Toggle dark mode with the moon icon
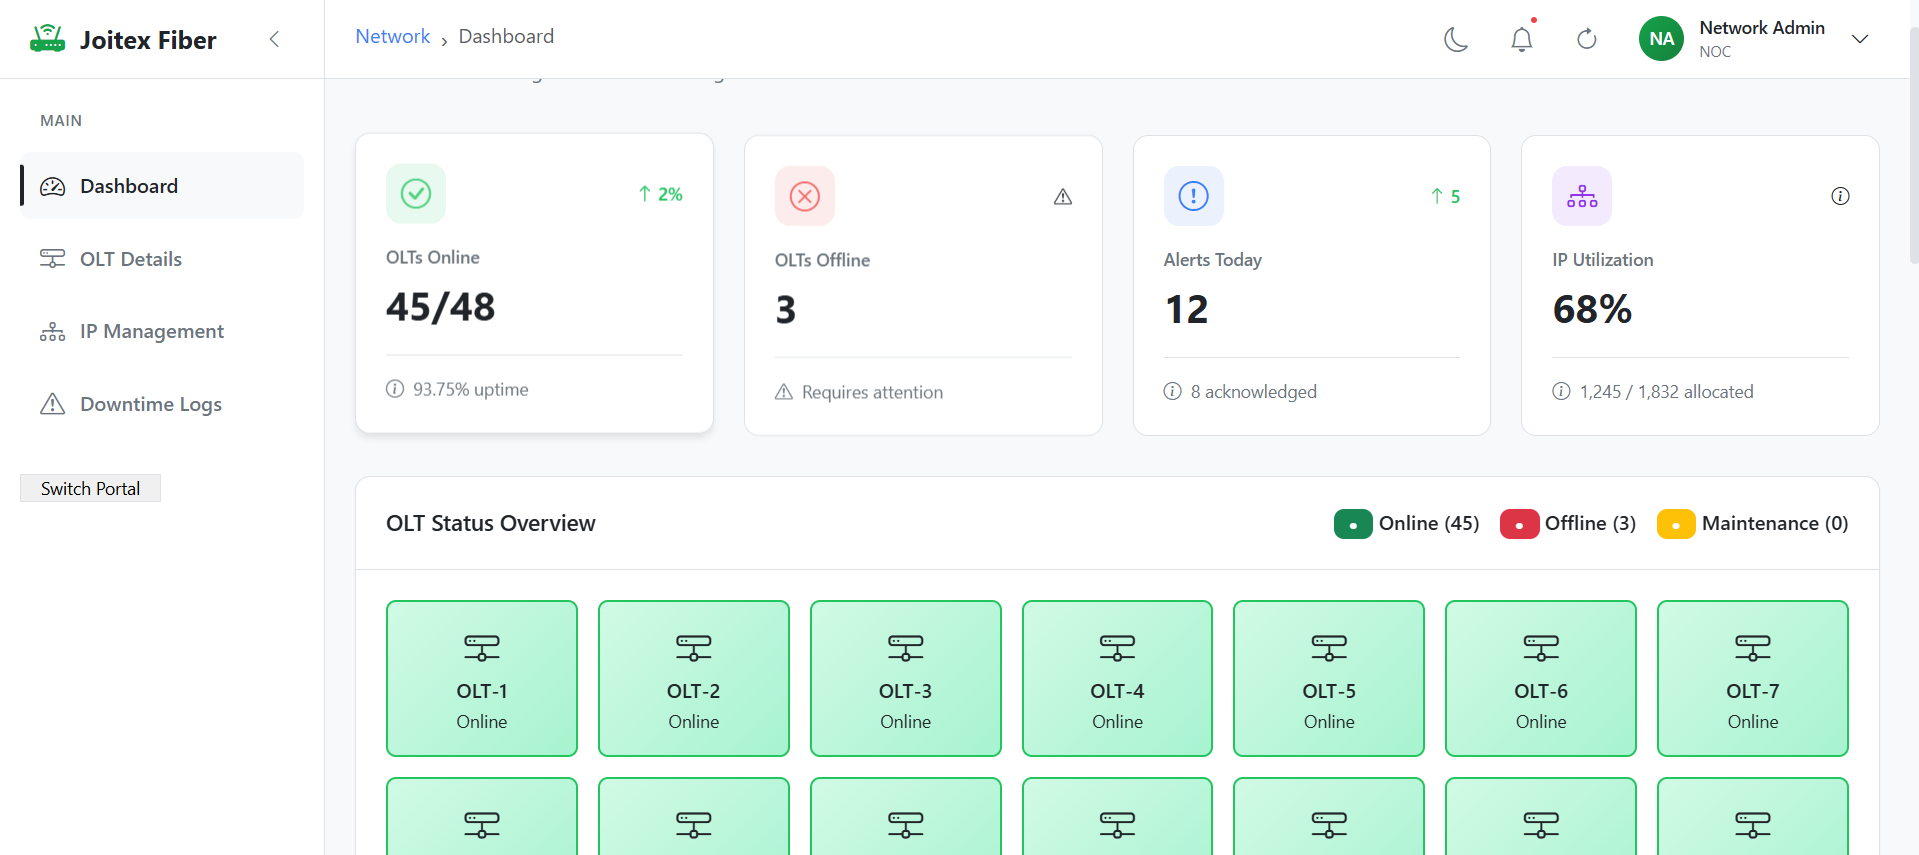Image resolution: width=1919 pixels, height=855 pixels. pyautogui.click(x=1456, y=39)
